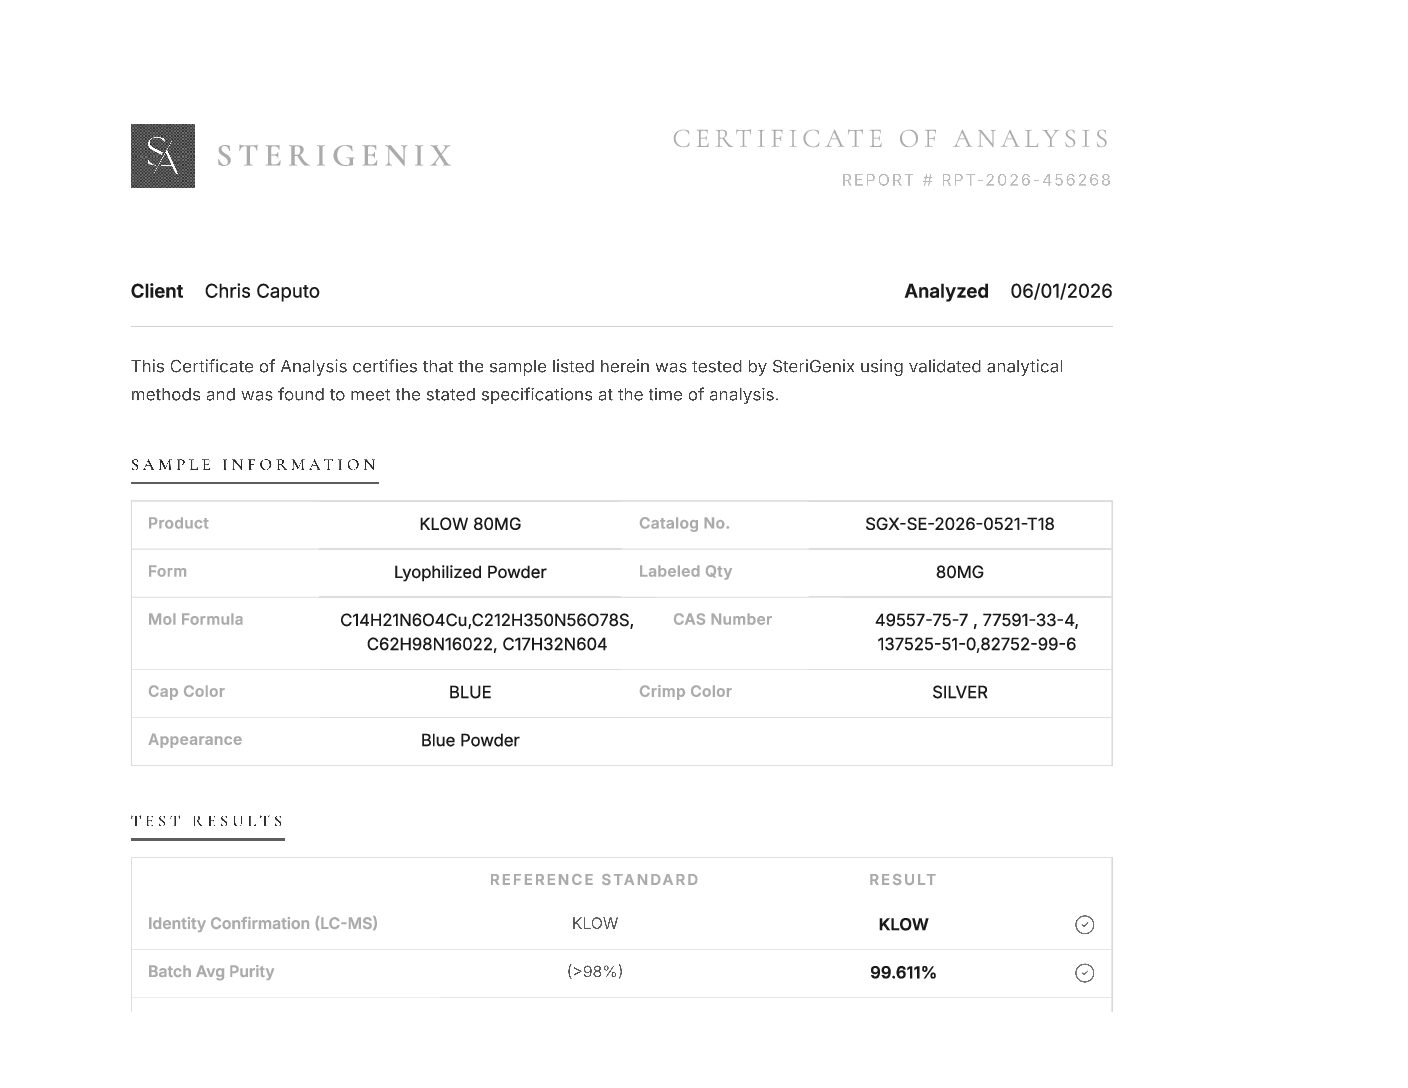This screenshot has width=1408, height=1088.
Task: Select the bold KLOW result value
Action: pyautogui.click(x=903, y=925)
